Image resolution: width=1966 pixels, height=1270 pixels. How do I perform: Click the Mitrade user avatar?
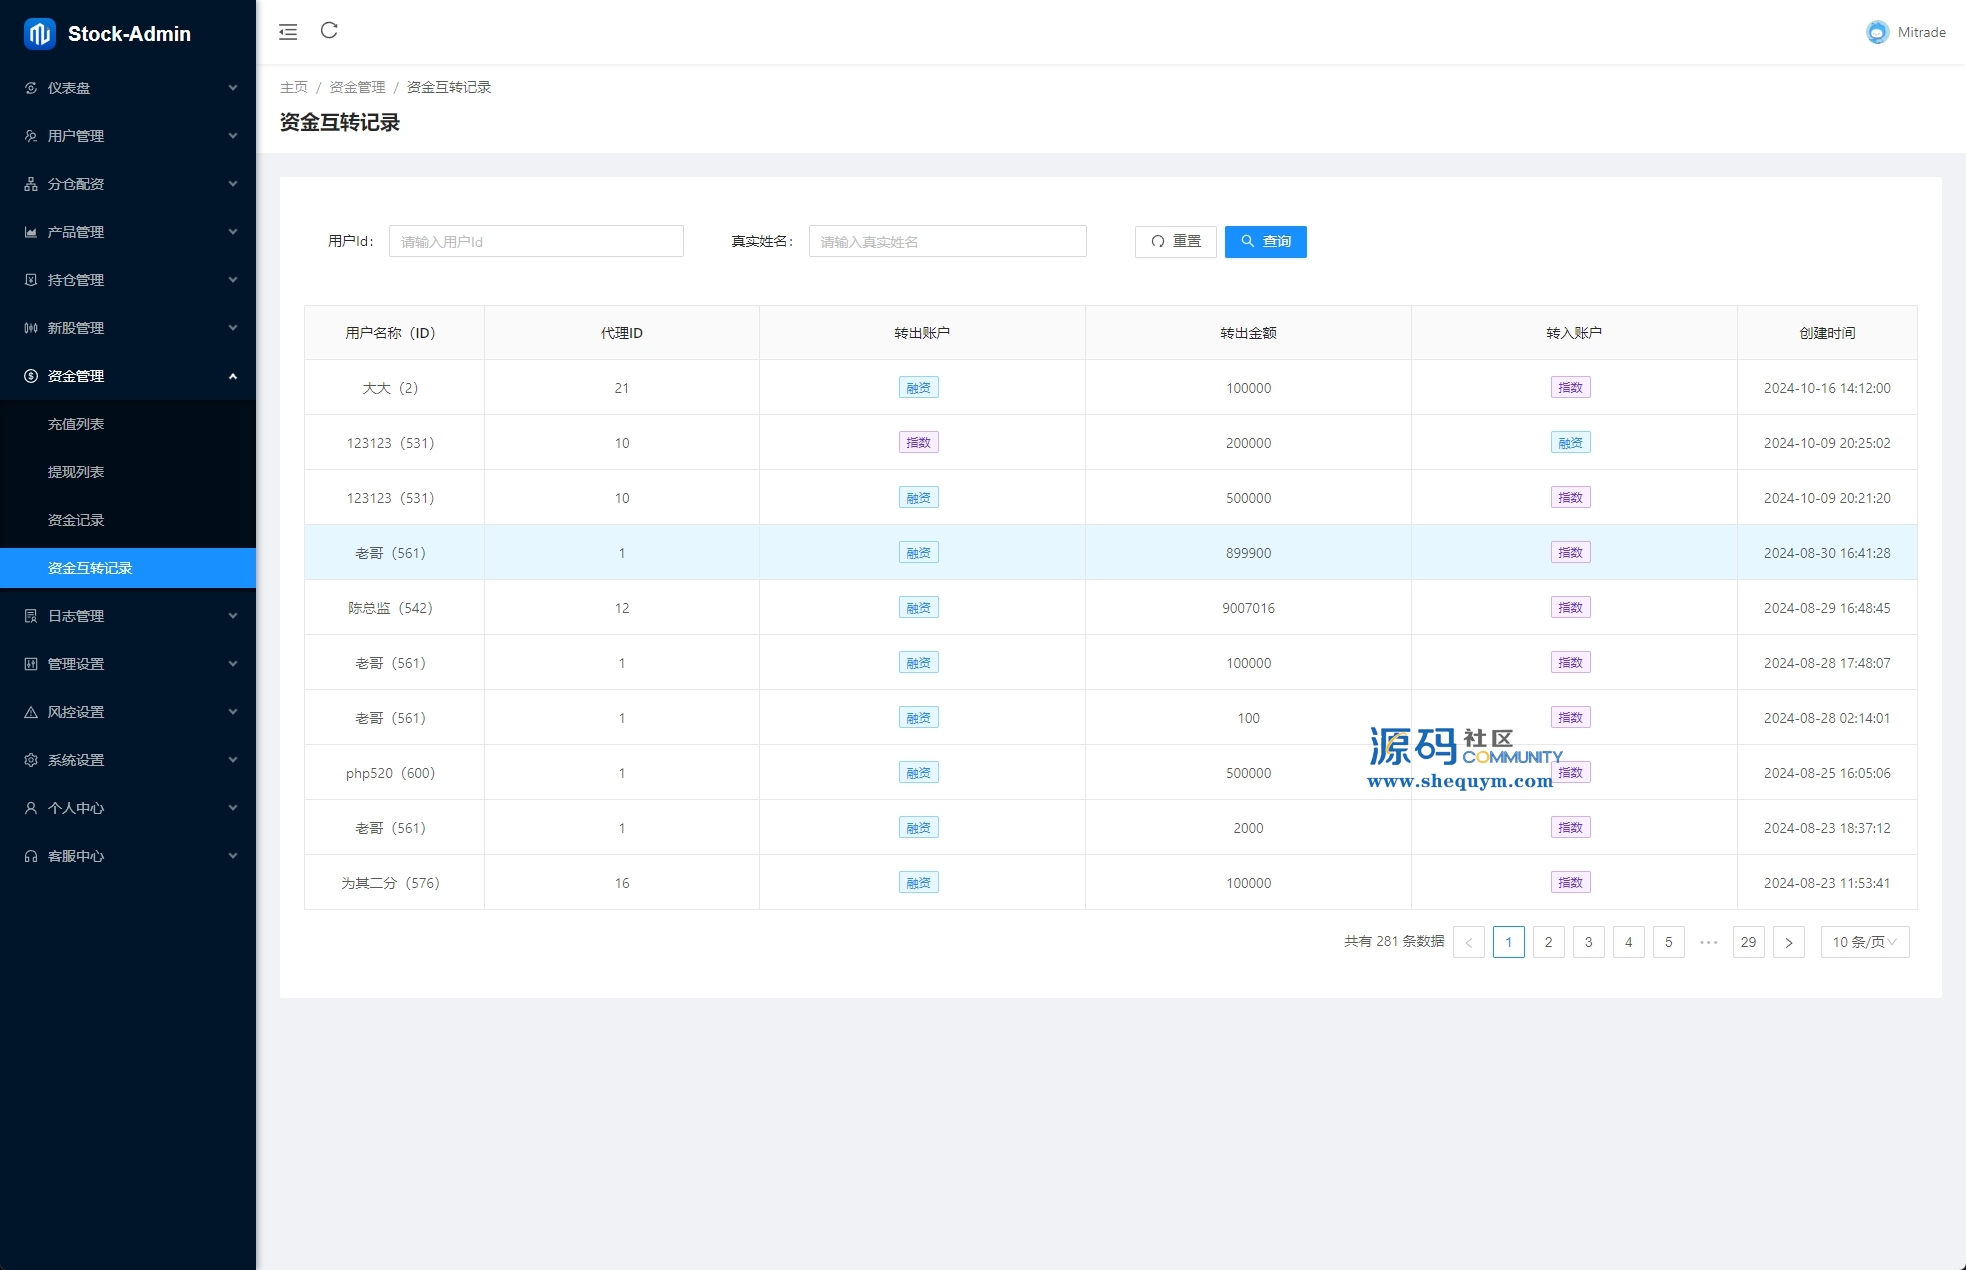pos(1877,32)
